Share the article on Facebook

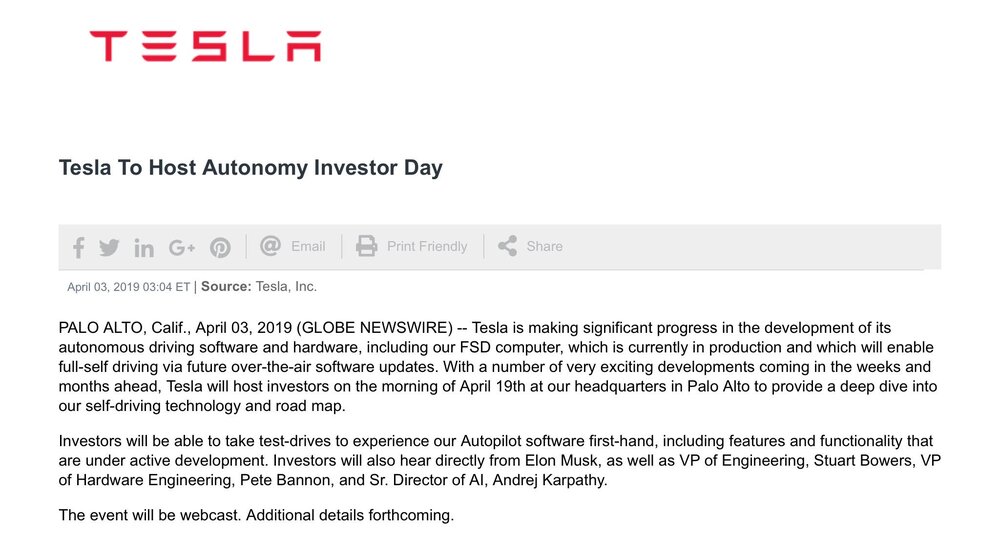(x=79, y=247)
